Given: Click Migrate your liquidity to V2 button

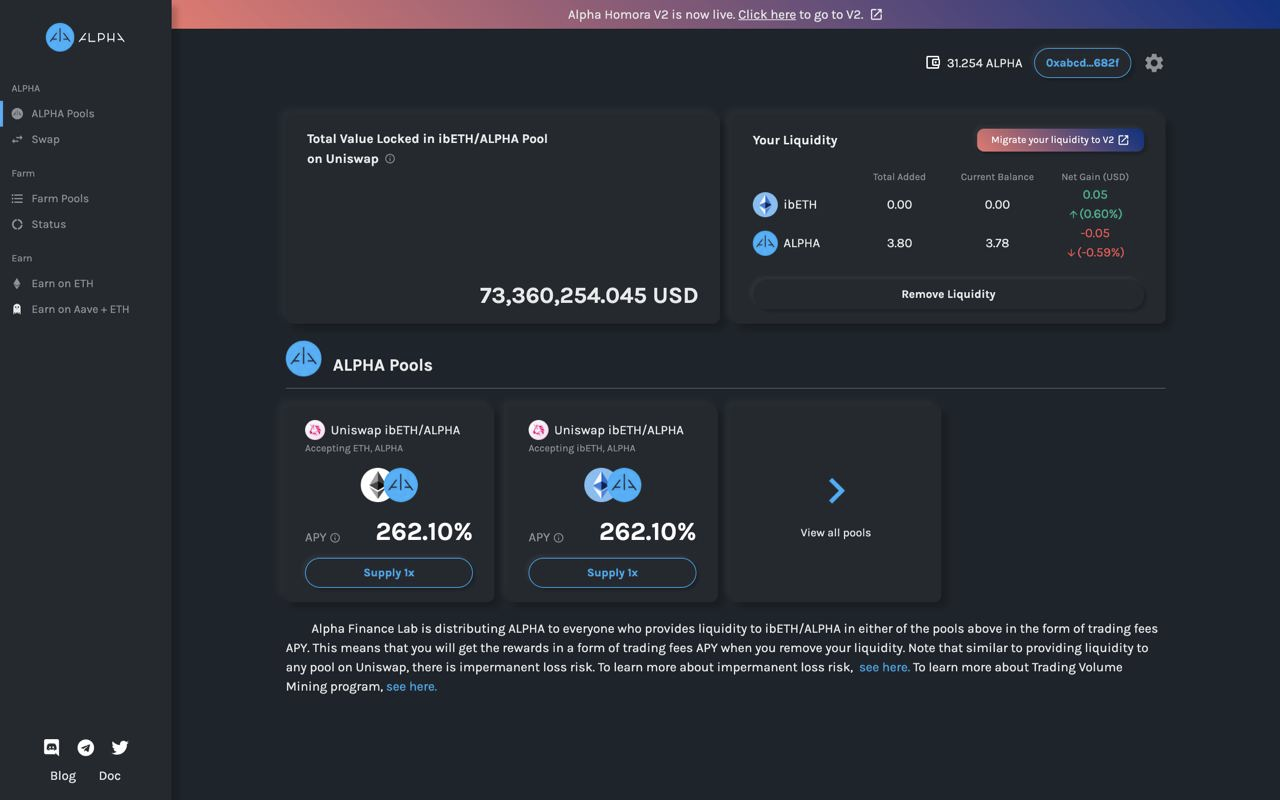Looking at the screenshot, I should point(1060,140).
